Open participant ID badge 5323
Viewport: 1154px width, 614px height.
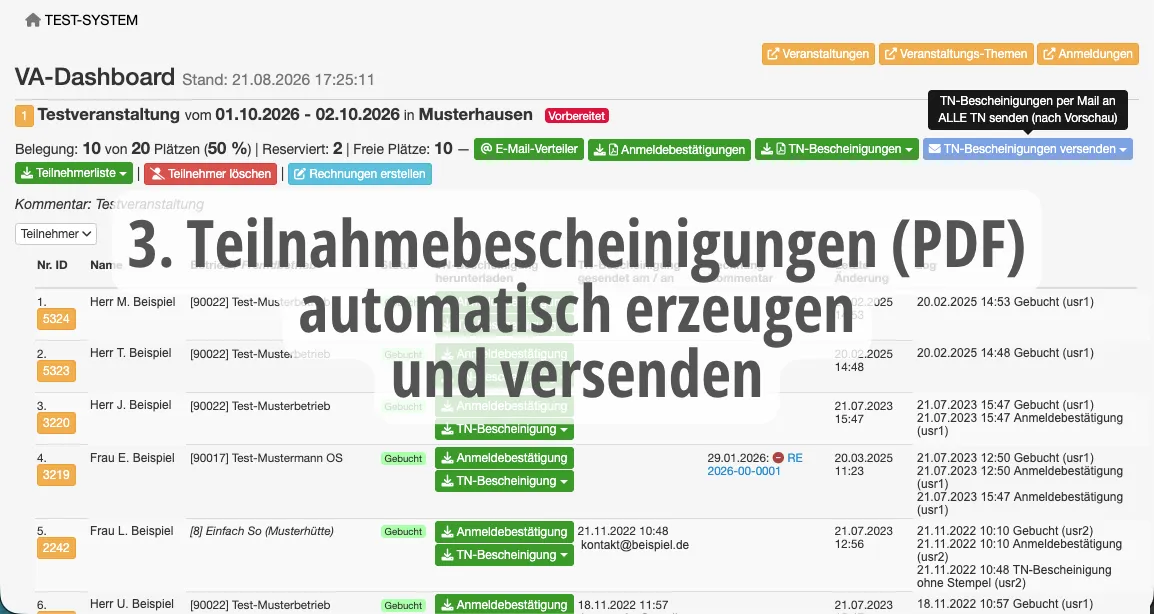pos(56,370)
